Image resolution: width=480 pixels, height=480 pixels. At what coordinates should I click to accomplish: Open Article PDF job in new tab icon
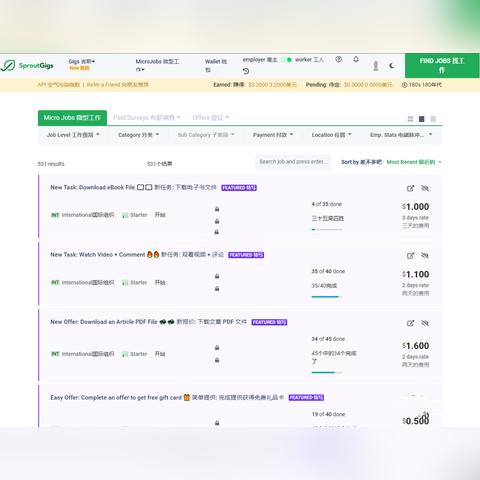410,323
